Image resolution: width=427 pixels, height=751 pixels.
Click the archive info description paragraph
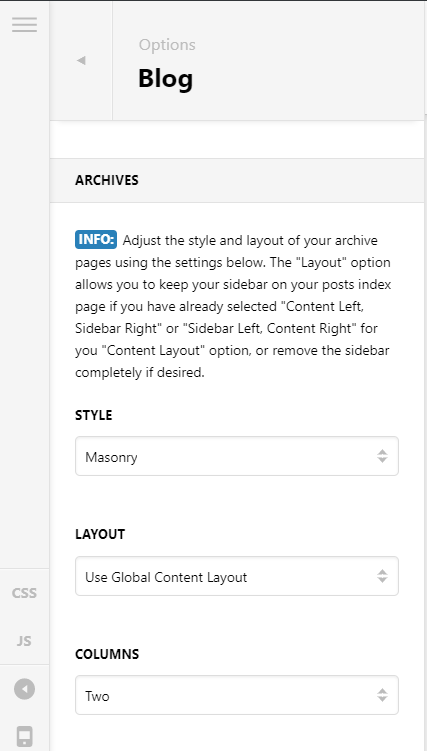pos(233,306)
